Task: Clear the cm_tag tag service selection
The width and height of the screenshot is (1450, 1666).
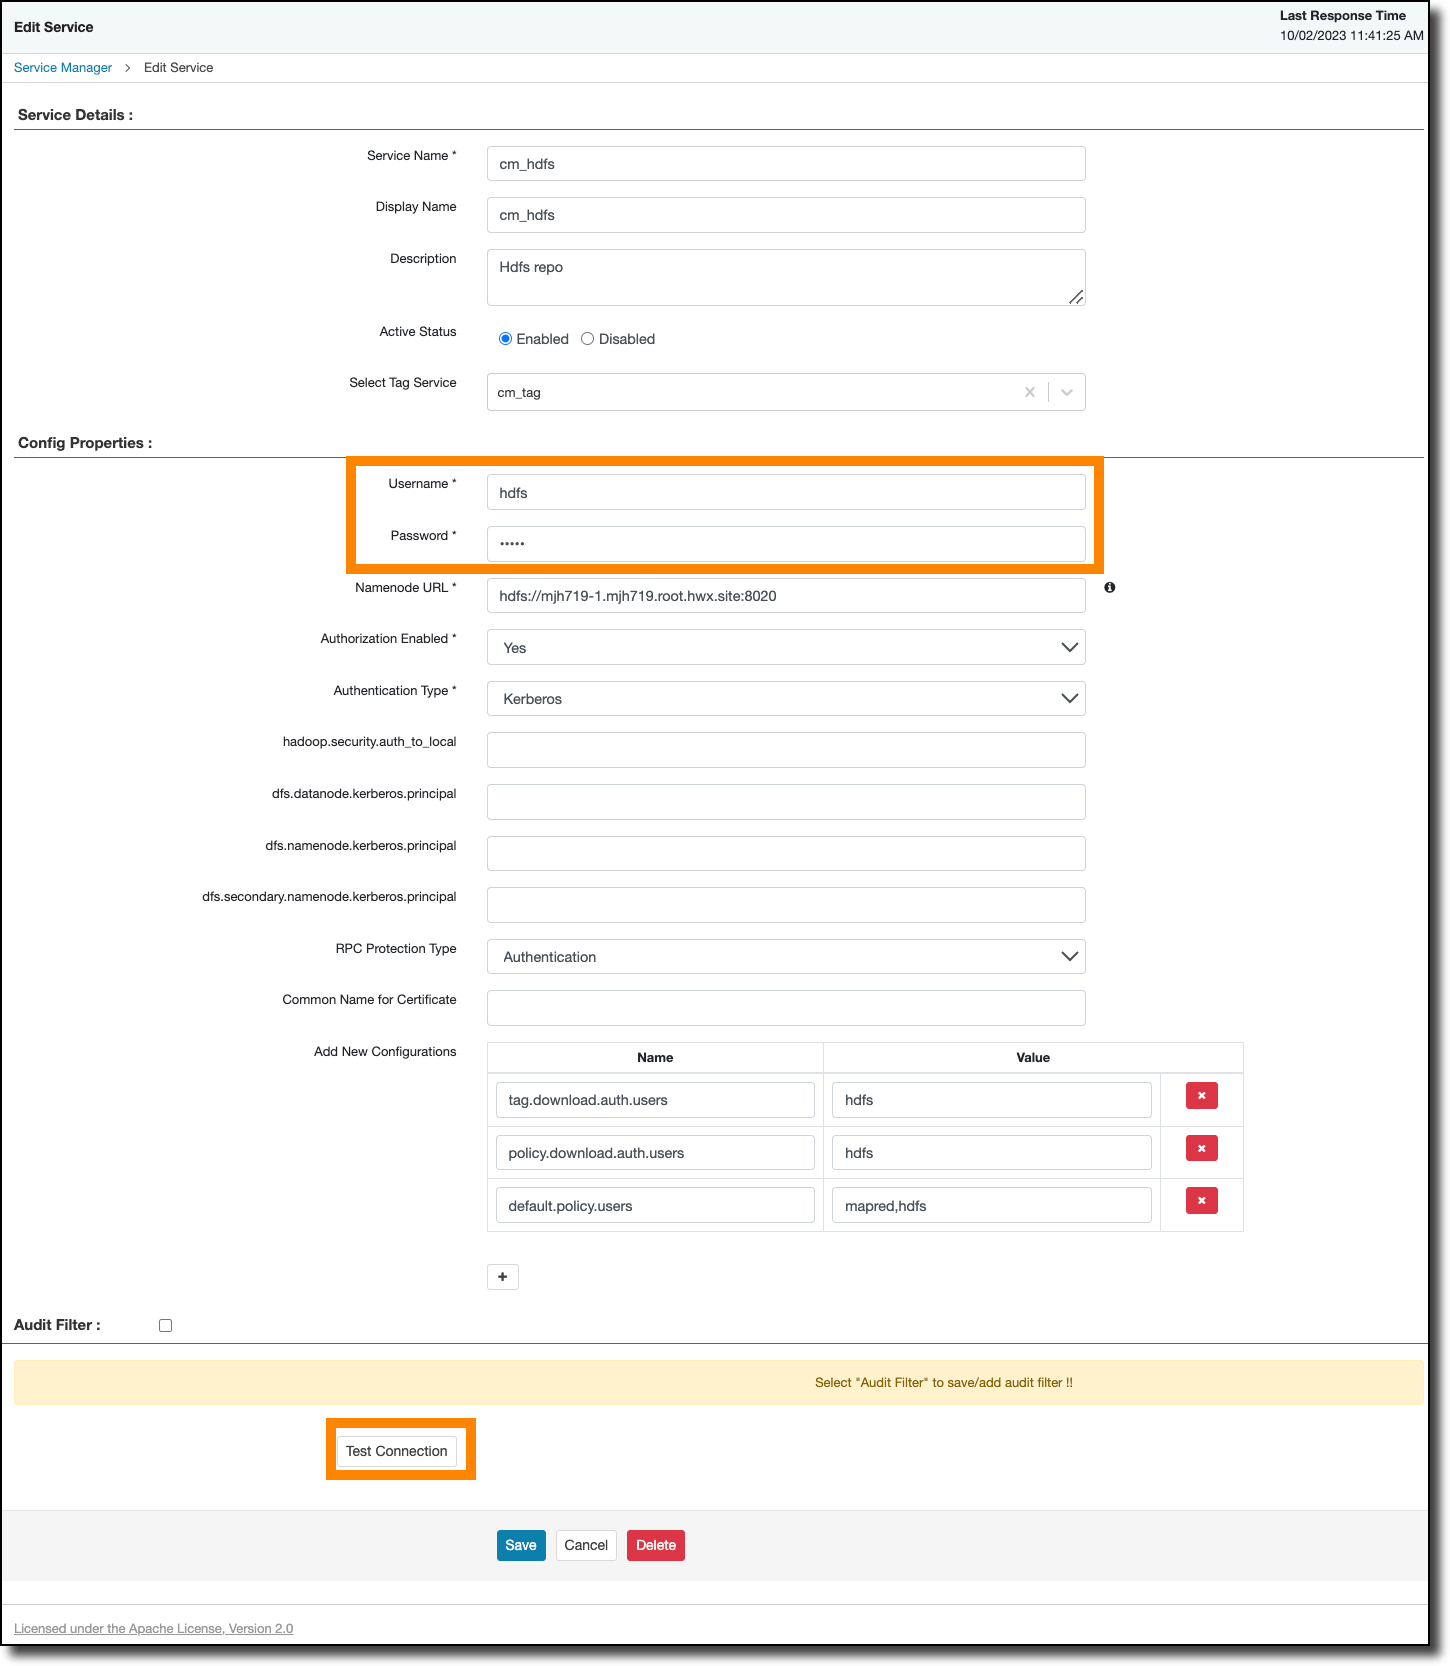Action: tap(1029, 392)
